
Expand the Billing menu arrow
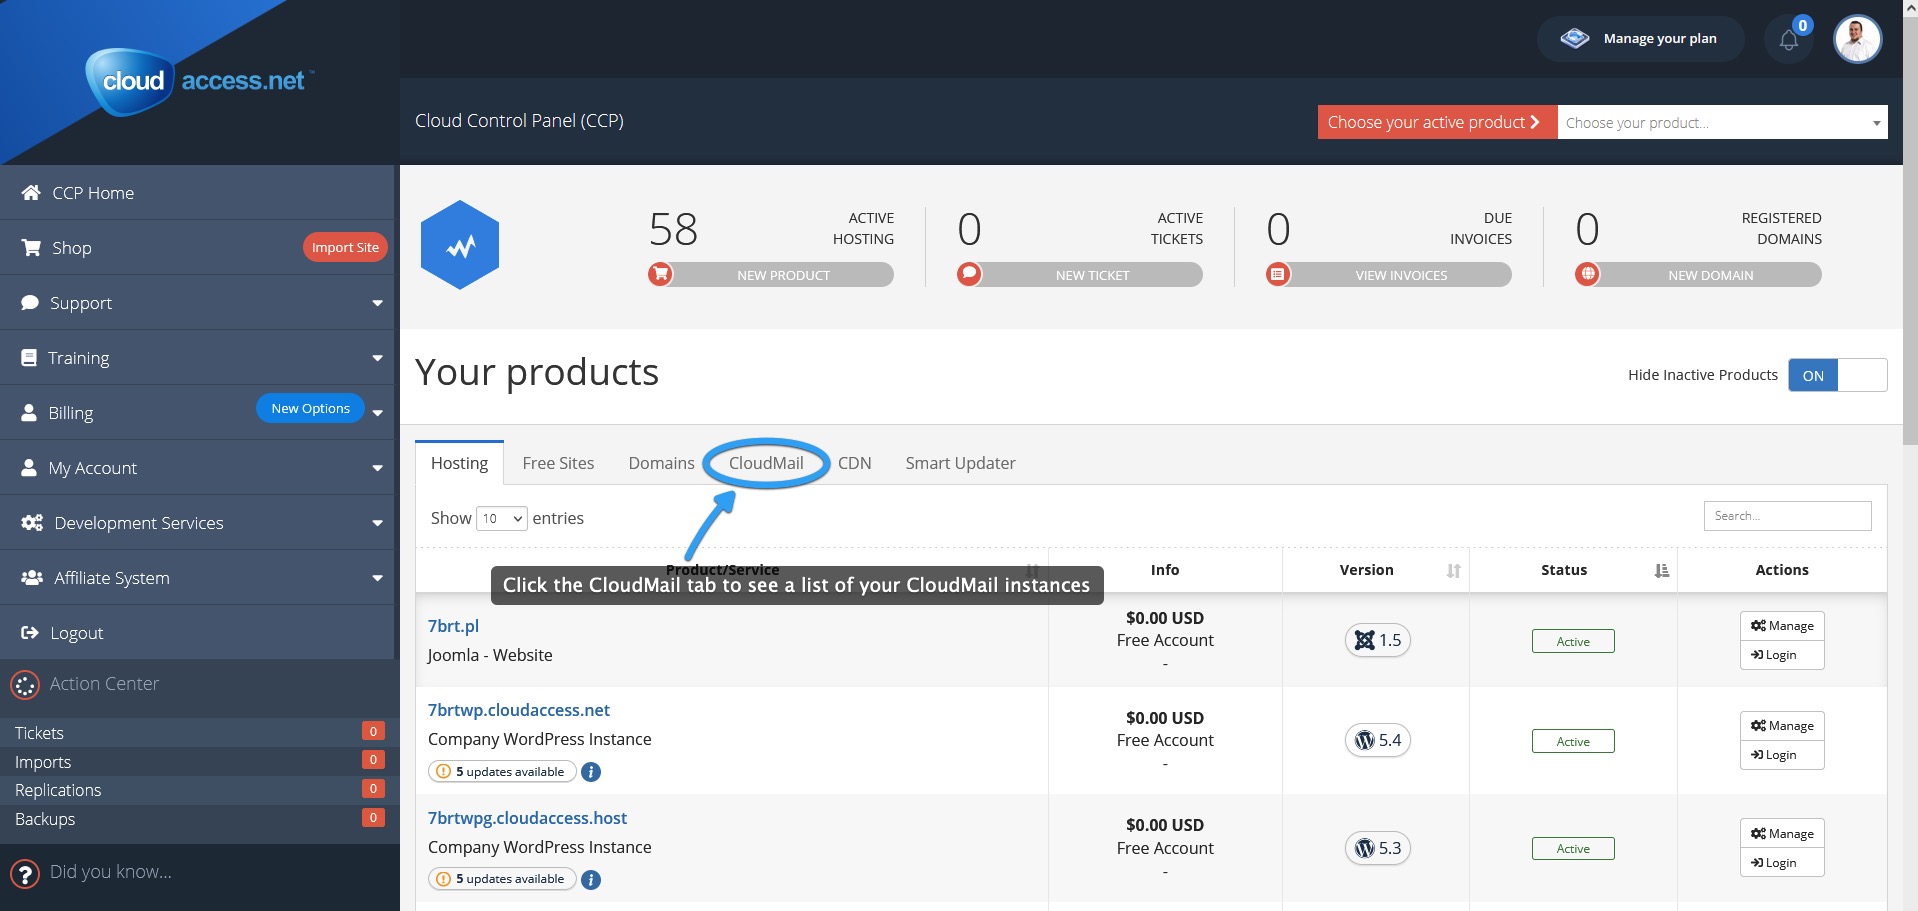(377, 413)
